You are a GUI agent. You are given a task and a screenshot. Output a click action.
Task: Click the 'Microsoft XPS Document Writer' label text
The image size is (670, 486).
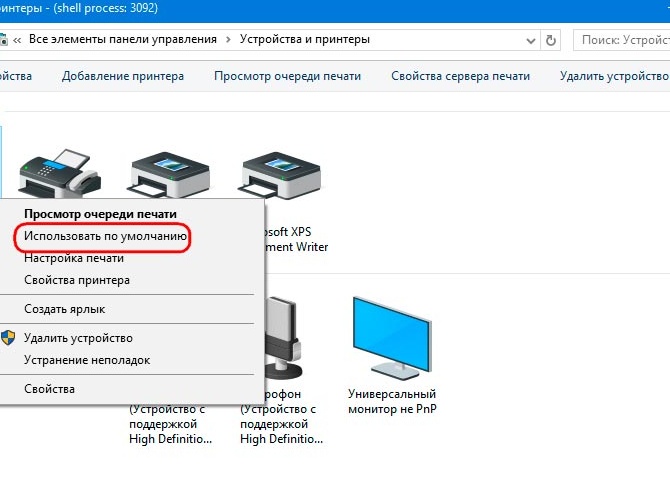[295, 239]
